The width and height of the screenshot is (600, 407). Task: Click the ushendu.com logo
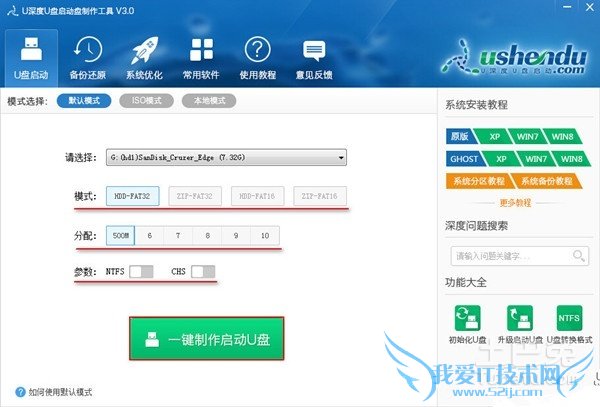point(514,58)
